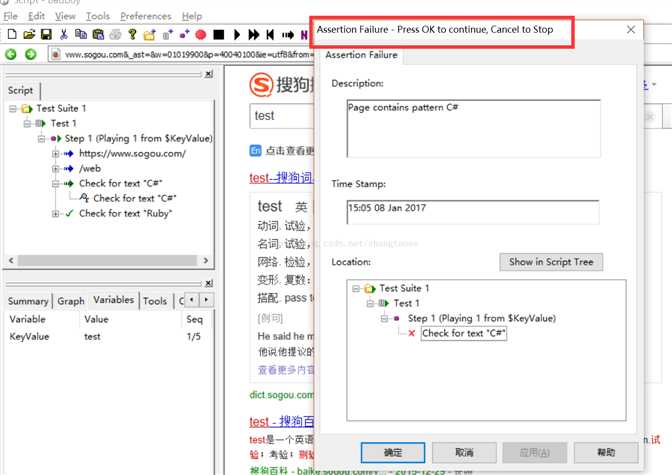Select the KeyValue variable row
This screenshot has height=475, width=672.
click(x=107, y=337)
